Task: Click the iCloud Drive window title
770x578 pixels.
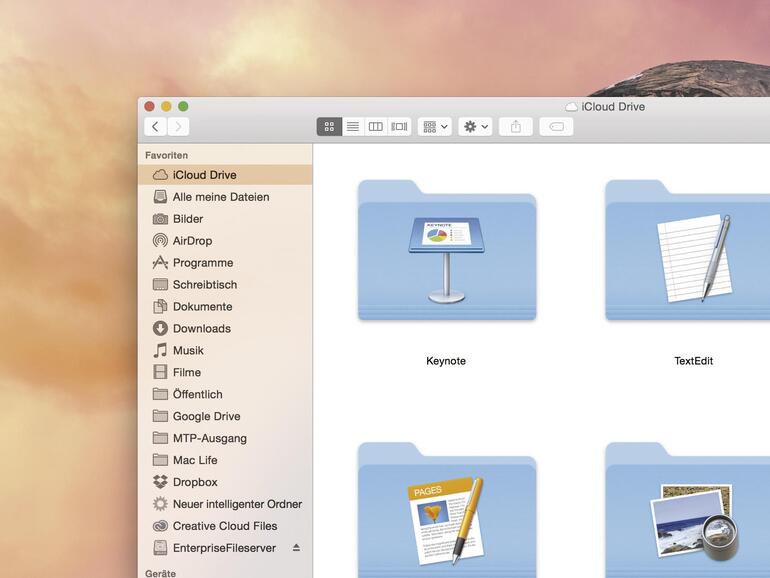Action: tap(613, 107)
